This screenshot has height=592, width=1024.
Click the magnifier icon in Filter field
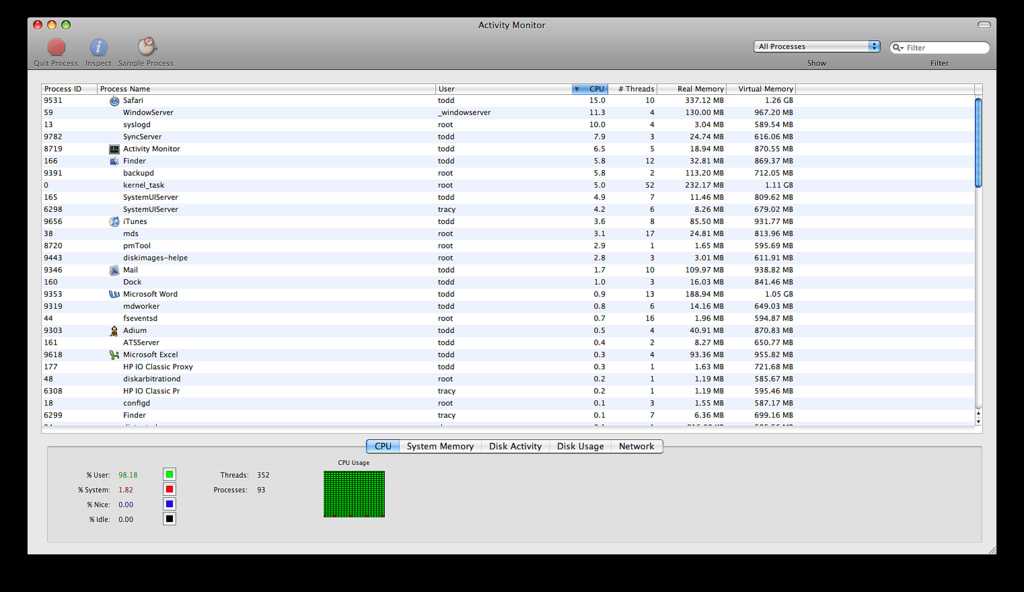click(898, 48)
